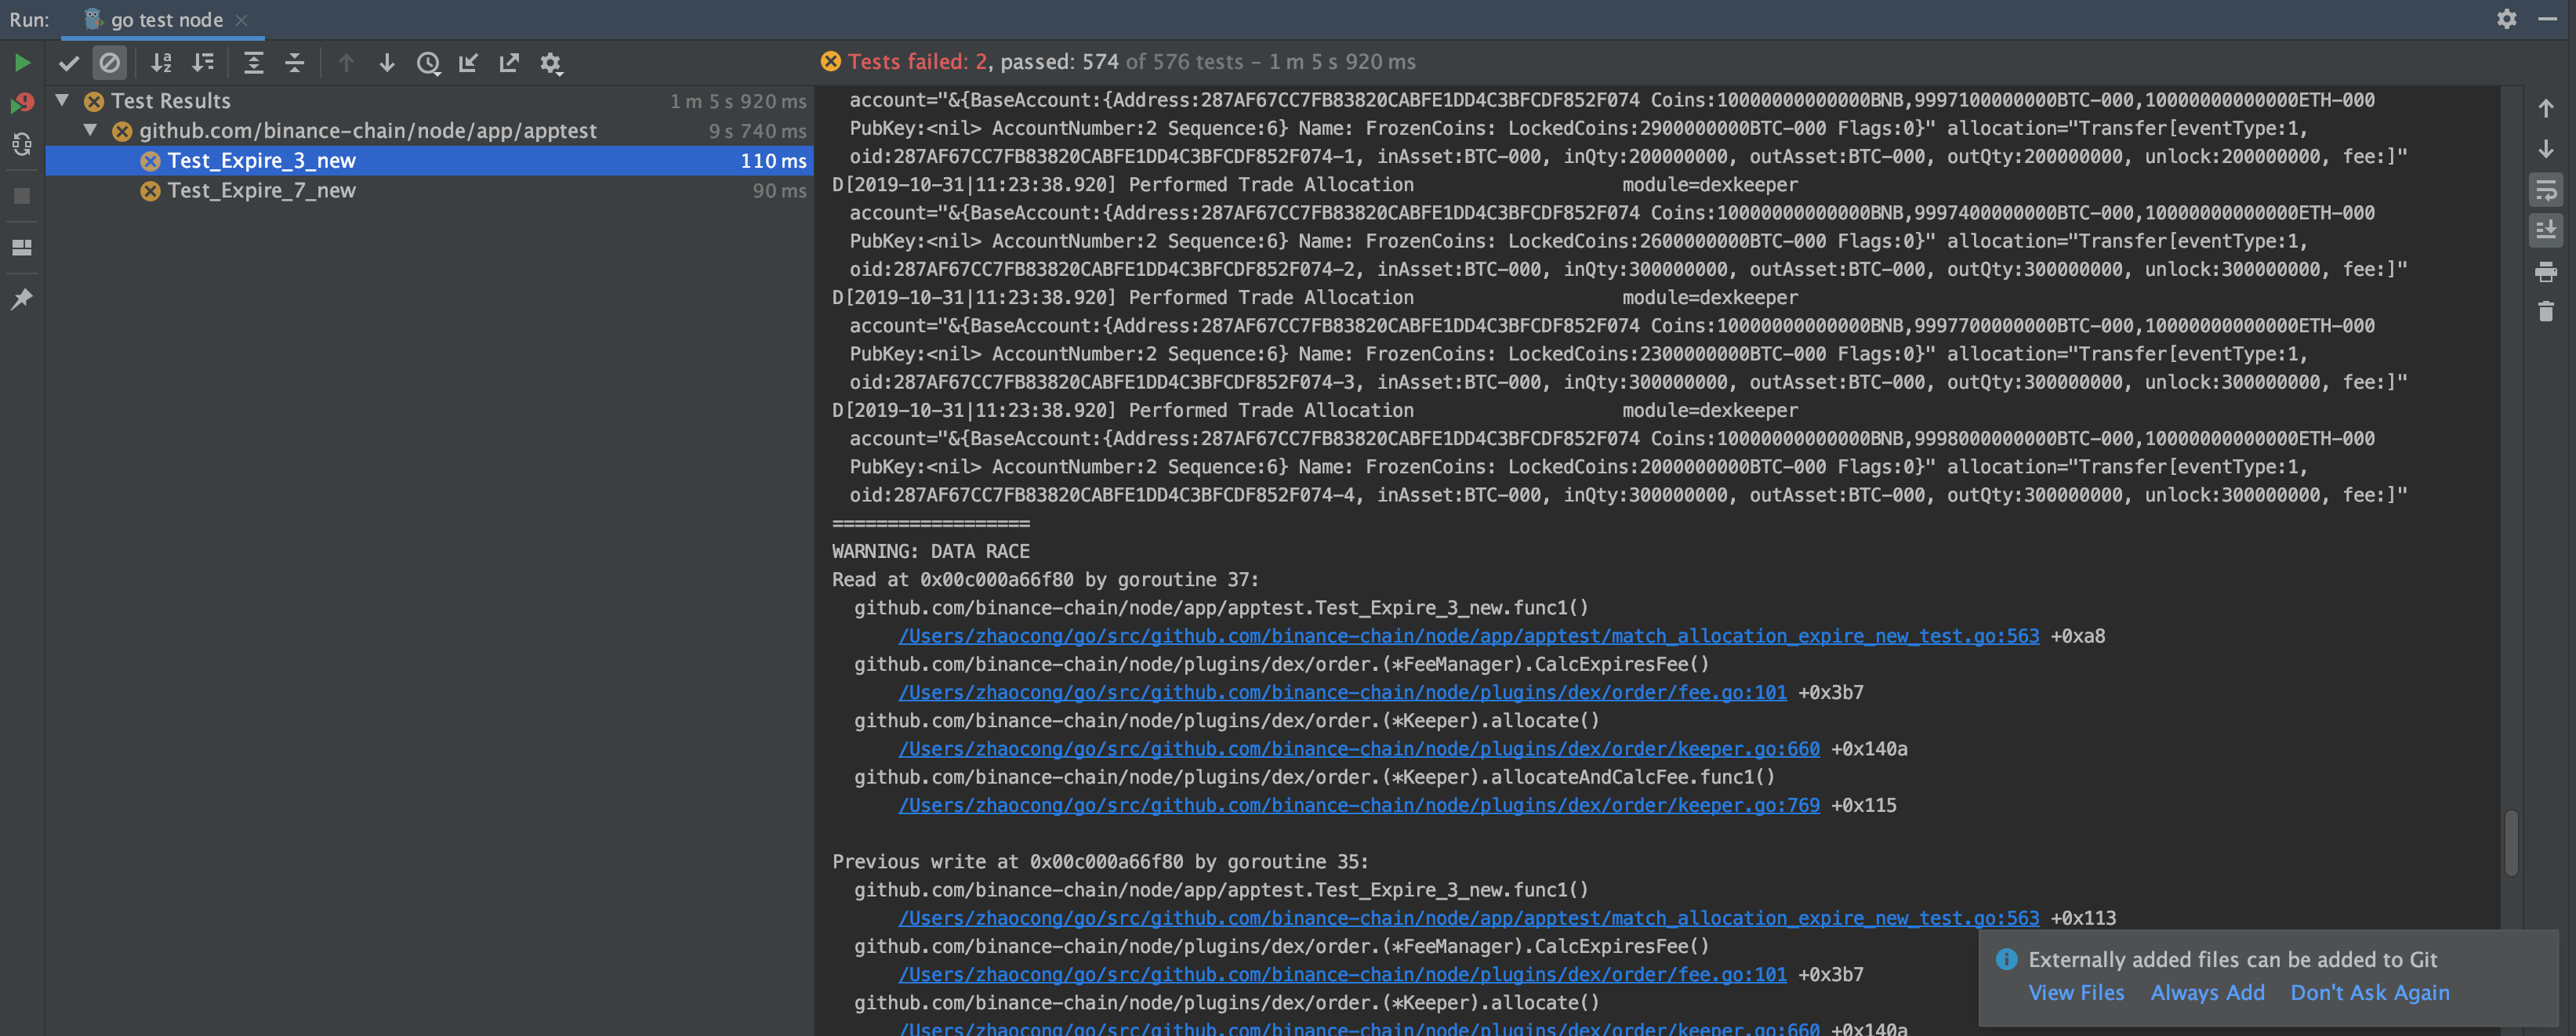Jump to next failed test arrow
Screen dimensions: 2576x1036
[x=387, y=63]
